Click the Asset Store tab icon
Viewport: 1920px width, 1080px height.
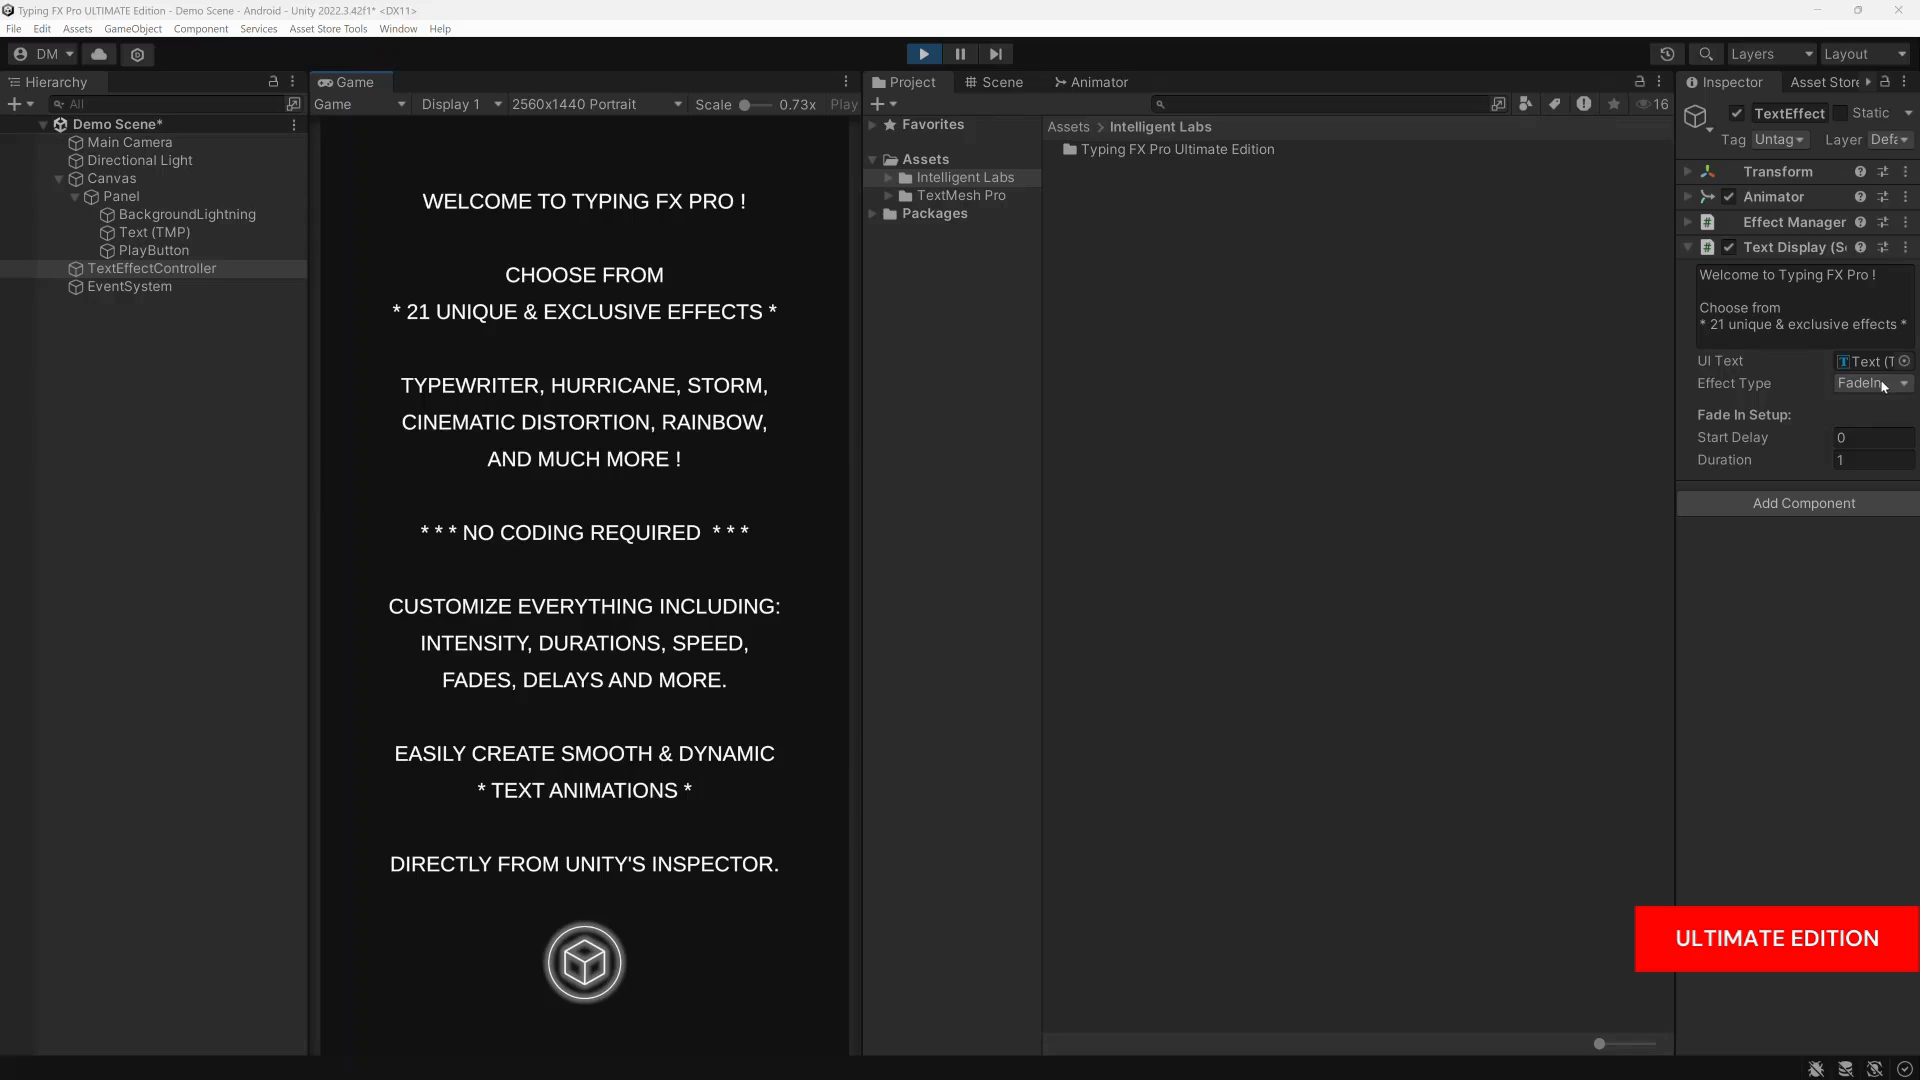(x=1825, y=82)
